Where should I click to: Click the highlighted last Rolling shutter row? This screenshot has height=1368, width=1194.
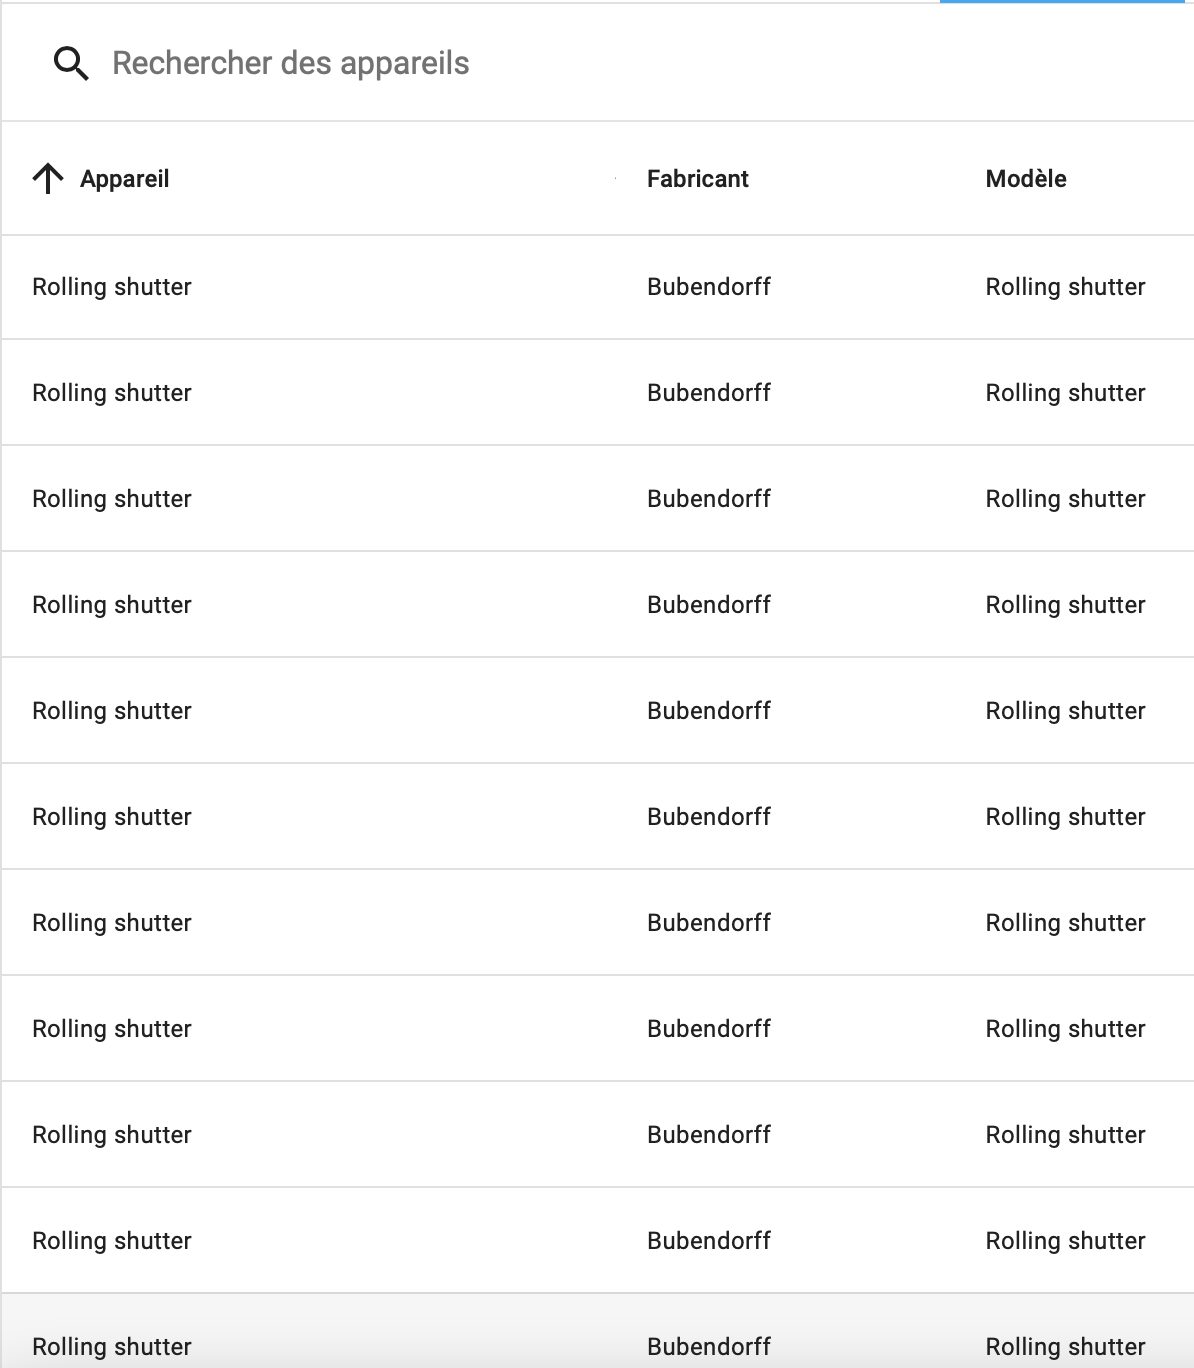point(112,1346)
